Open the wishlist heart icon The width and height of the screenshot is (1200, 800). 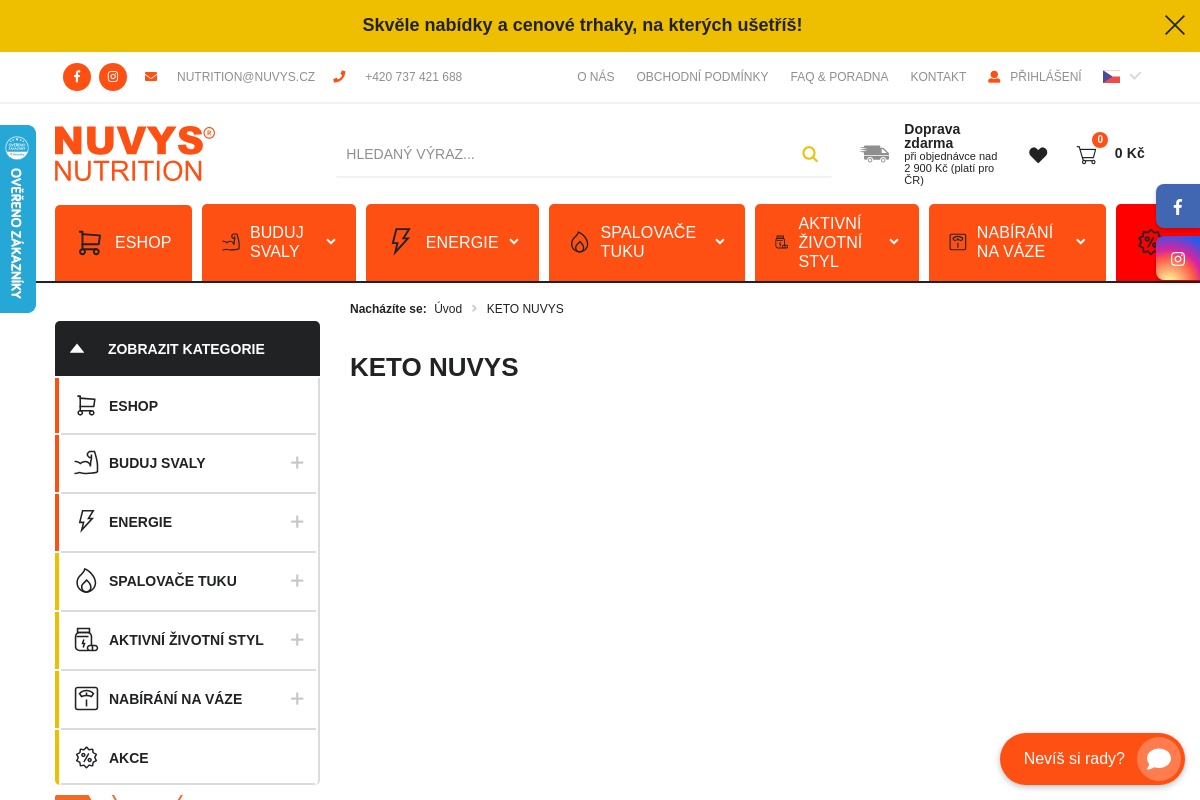(1038, 154)
